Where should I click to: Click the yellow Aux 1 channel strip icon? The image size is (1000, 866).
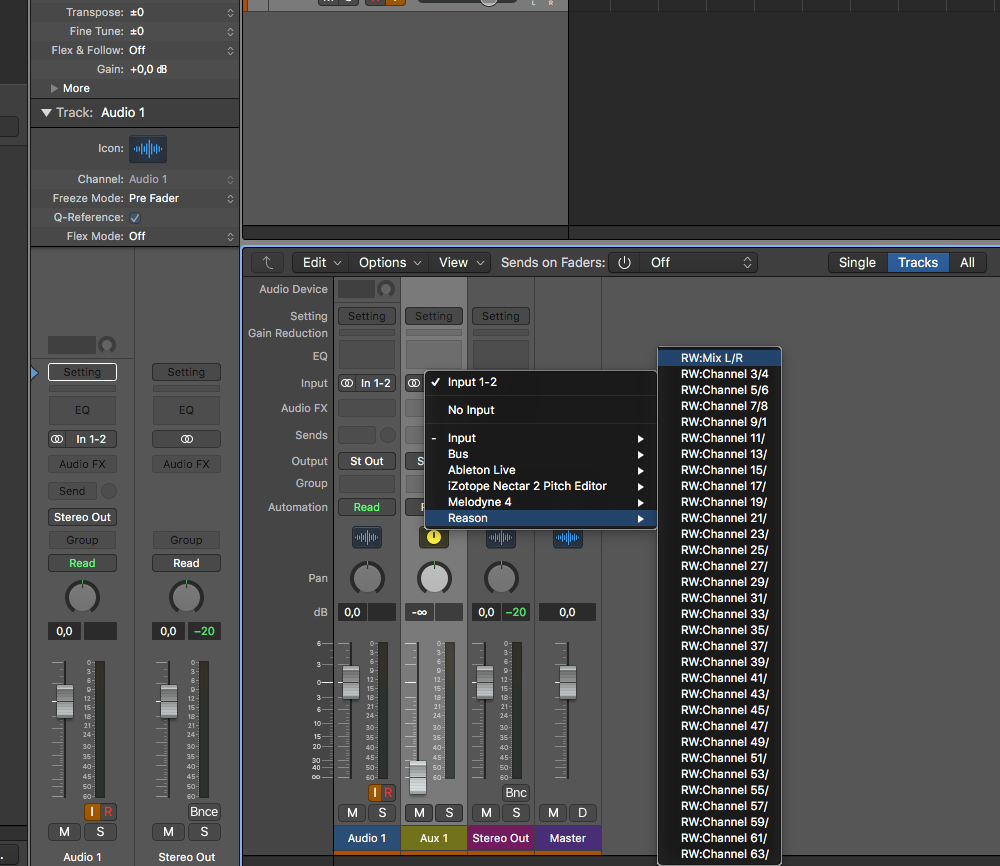[433, 538]
